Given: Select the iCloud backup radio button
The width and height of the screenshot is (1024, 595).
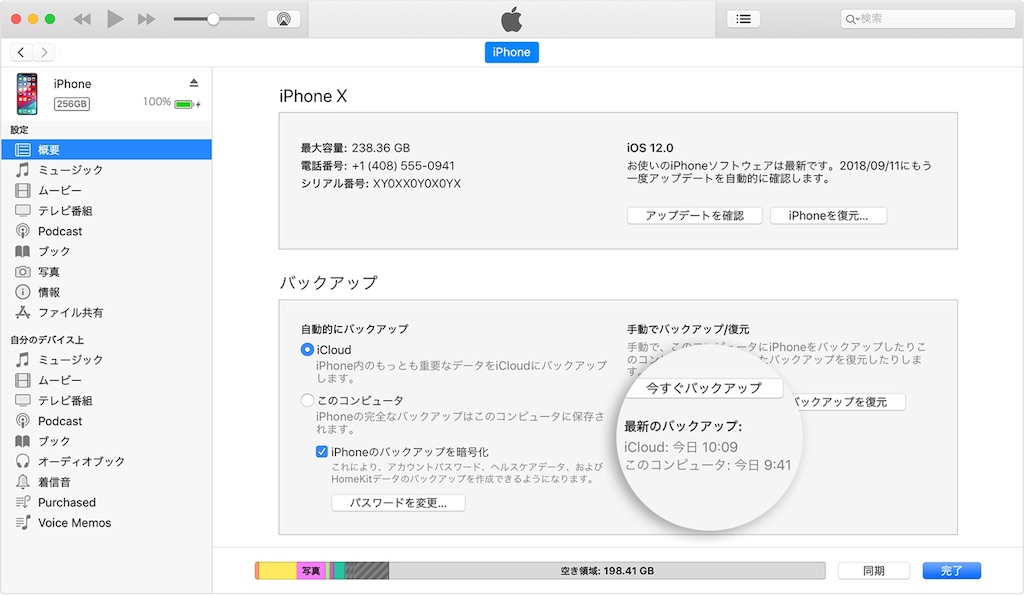Looking at the screenshot, I should click(x=307, y=349).
